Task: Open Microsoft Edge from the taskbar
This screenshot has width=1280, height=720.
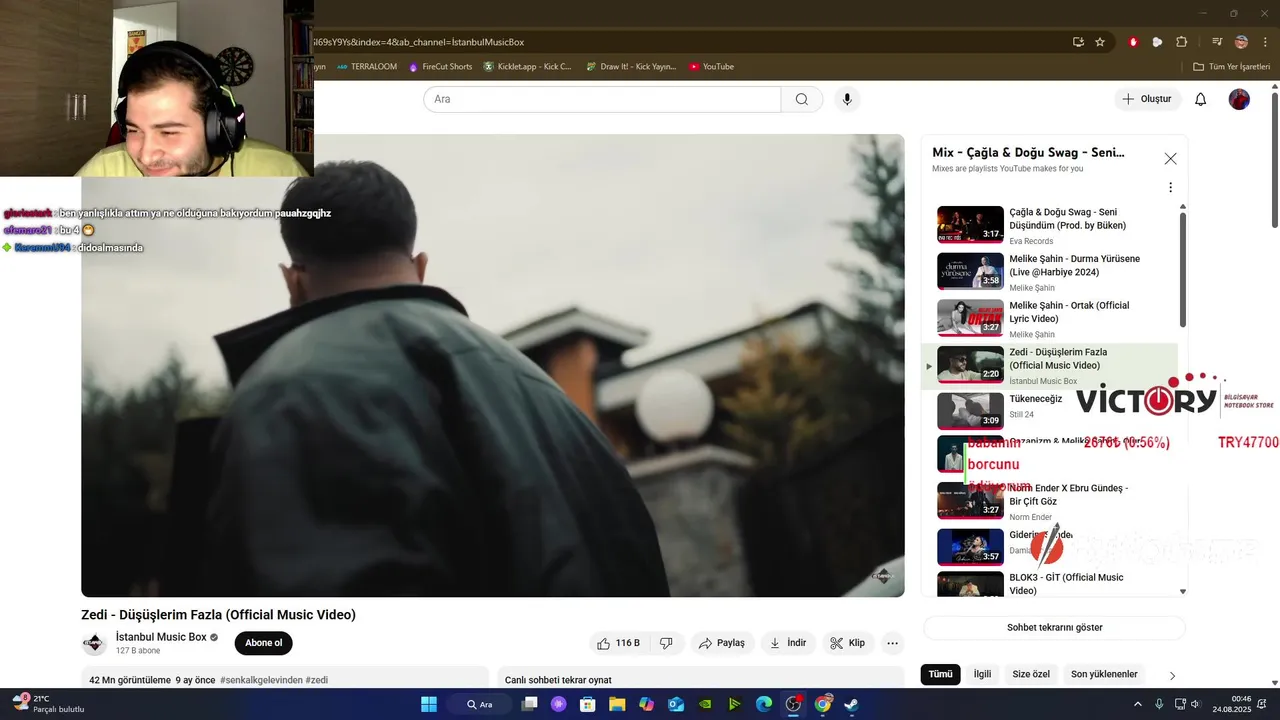Action: click(x=764, y=704)
